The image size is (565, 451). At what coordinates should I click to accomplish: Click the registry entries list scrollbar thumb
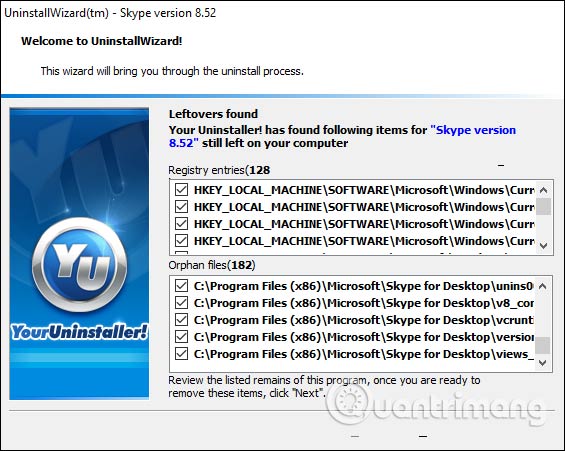(544, 206)
